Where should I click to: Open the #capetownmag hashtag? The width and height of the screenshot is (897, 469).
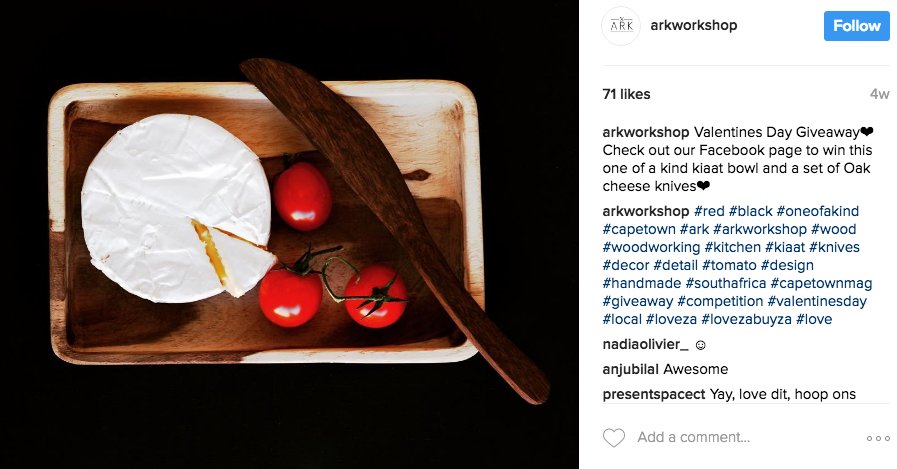[821, 283]
